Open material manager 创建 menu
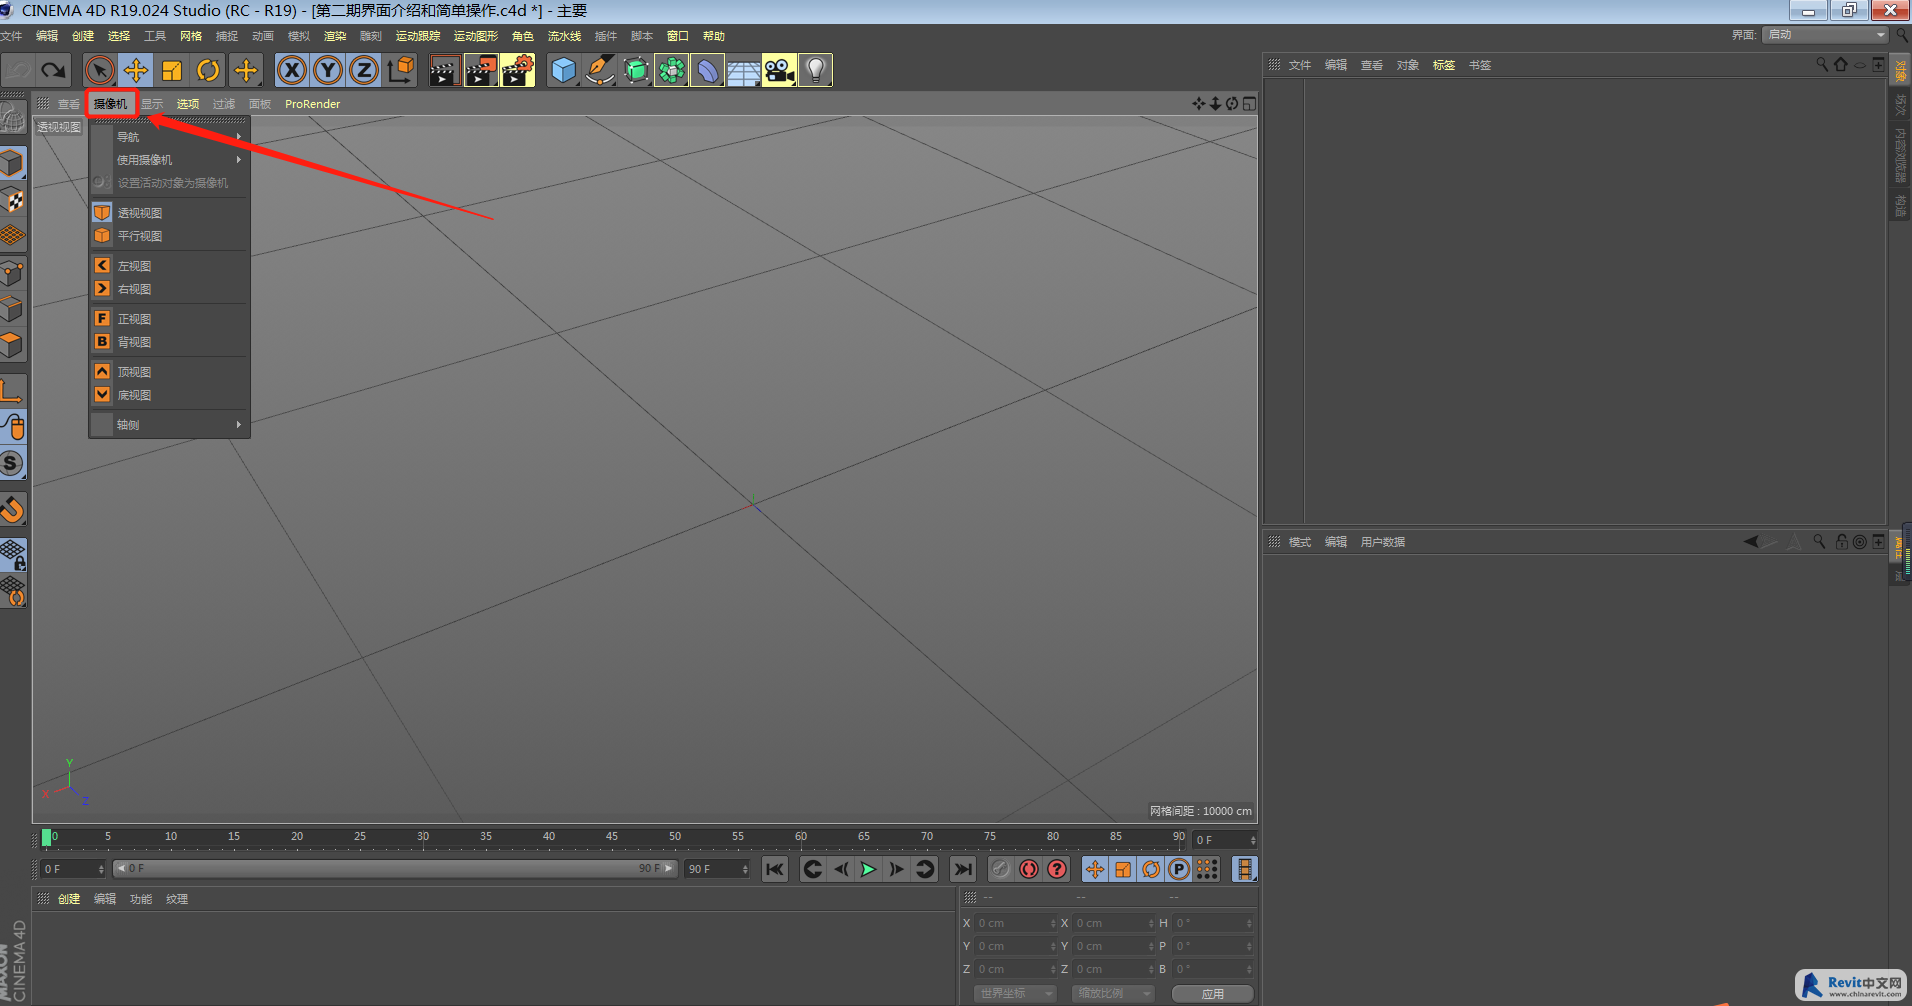 [x=69, y=899]
